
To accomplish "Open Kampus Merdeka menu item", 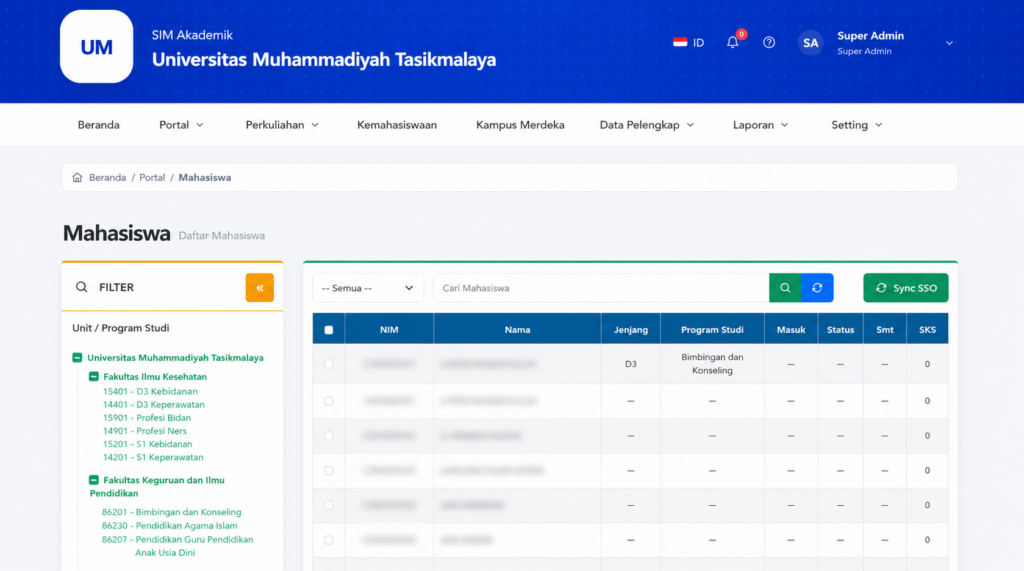I will point(520,125).
